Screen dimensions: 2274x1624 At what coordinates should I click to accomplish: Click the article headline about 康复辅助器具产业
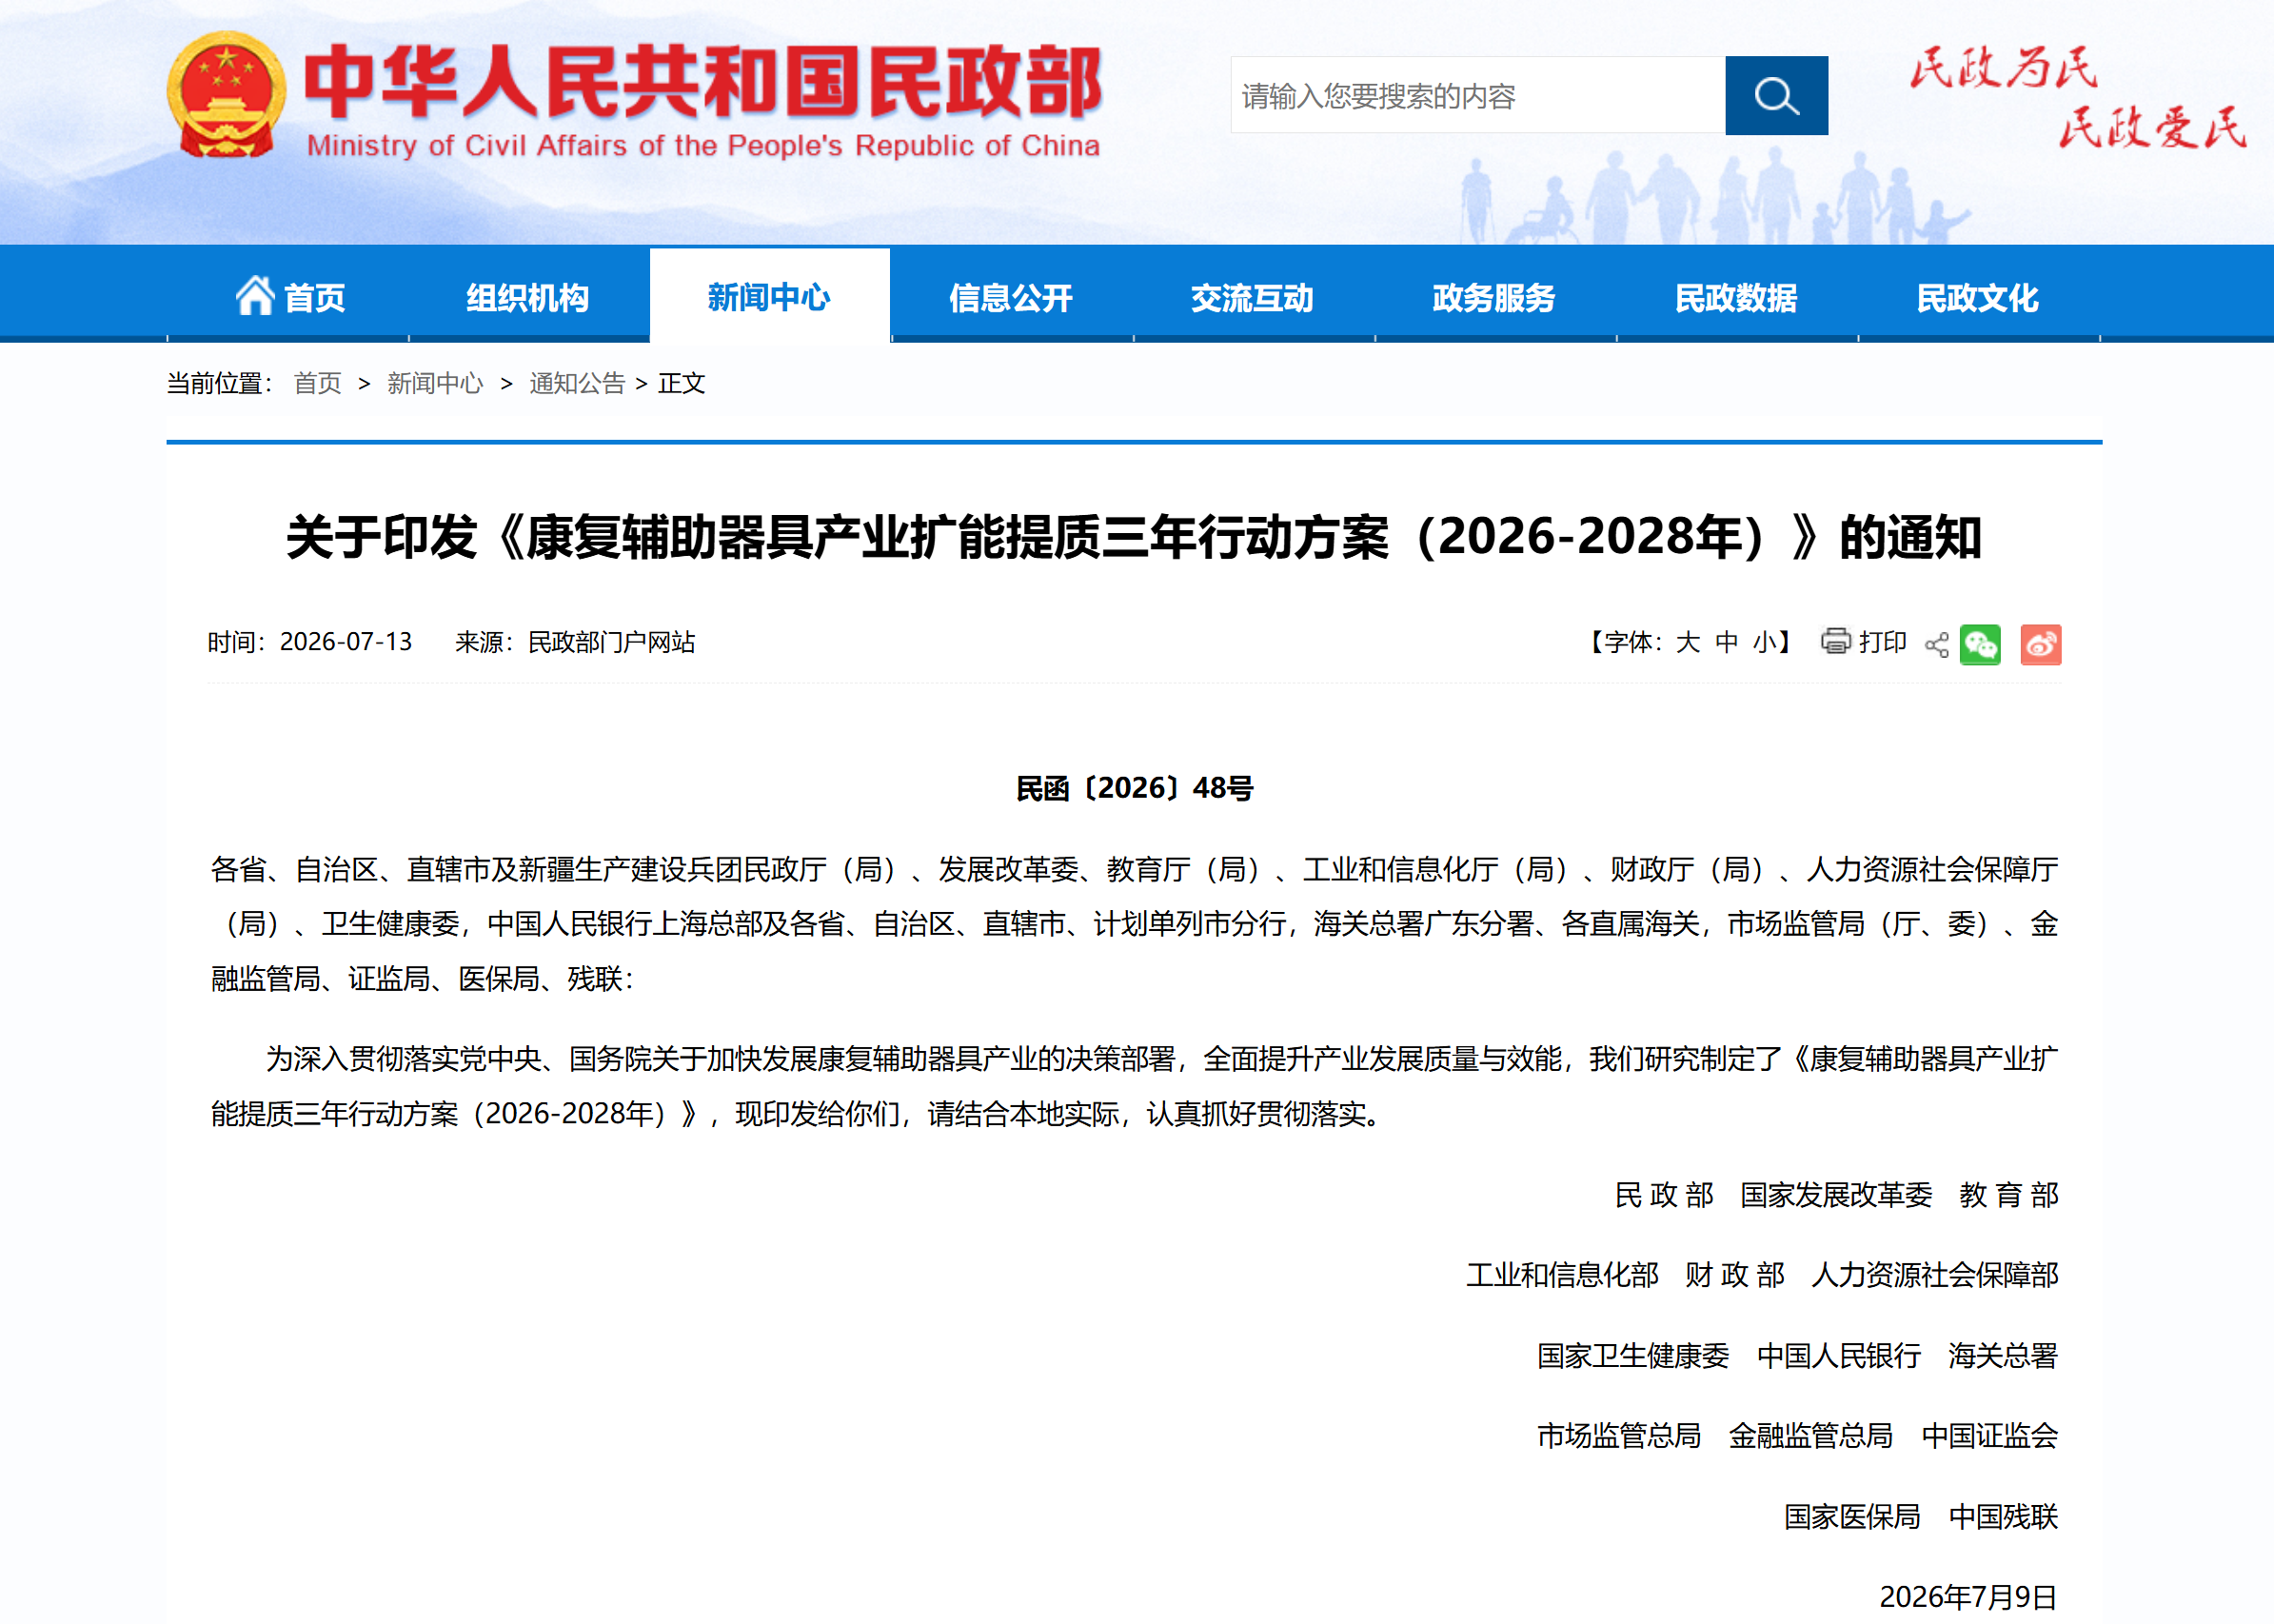coord(1134,537)
